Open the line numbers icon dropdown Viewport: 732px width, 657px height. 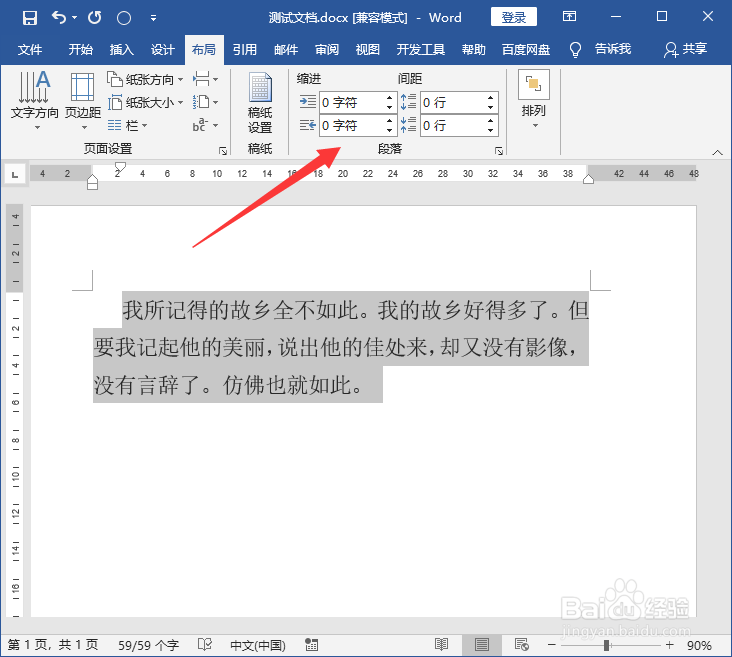(205, 102)
